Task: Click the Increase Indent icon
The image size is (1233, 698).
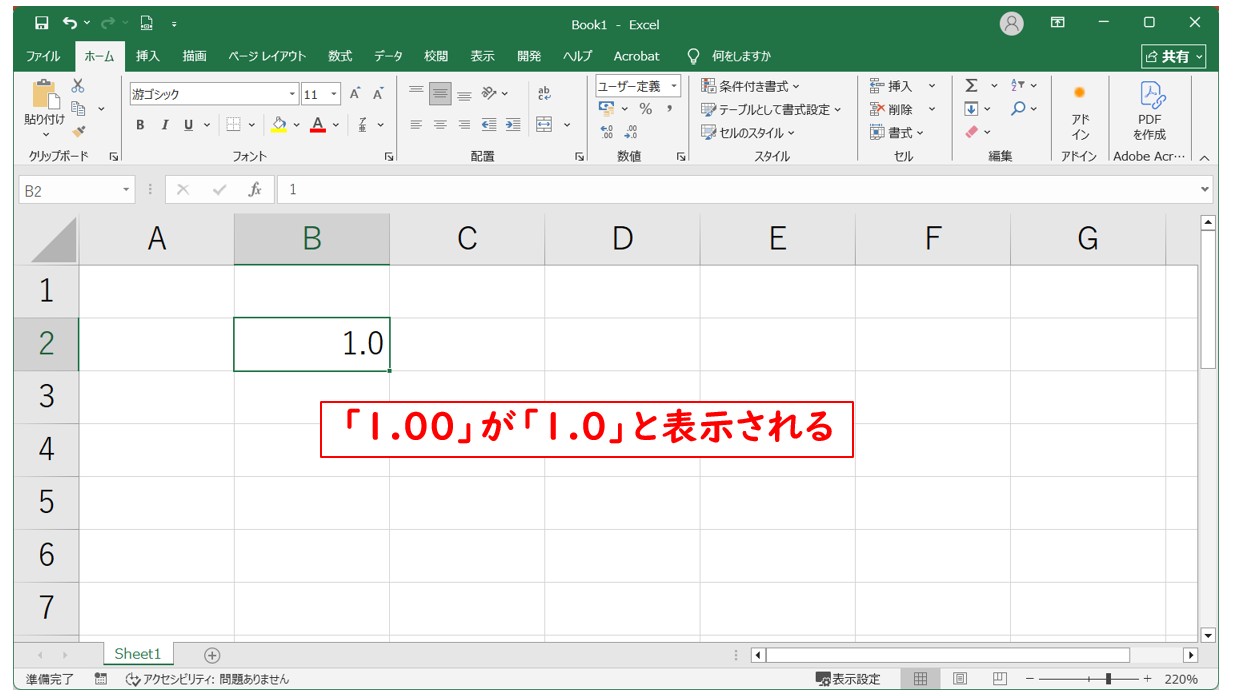Action: (512, 125)
